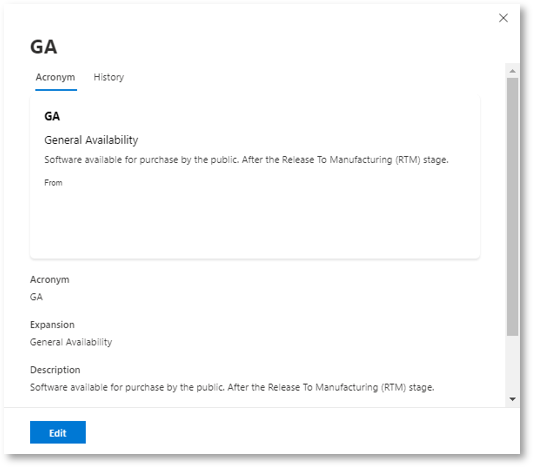Viewport: 533px width, 467px height.
Task: Click the Description value text
Action: click(x=232, y=387)
